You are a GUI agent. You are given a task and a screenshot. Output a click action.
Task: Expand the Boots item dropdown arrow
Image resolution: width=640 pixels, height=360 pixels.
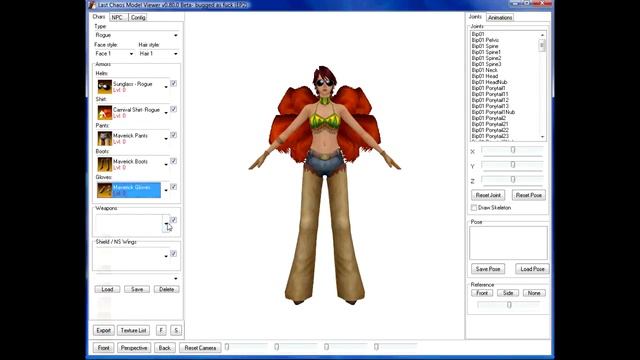166,164
